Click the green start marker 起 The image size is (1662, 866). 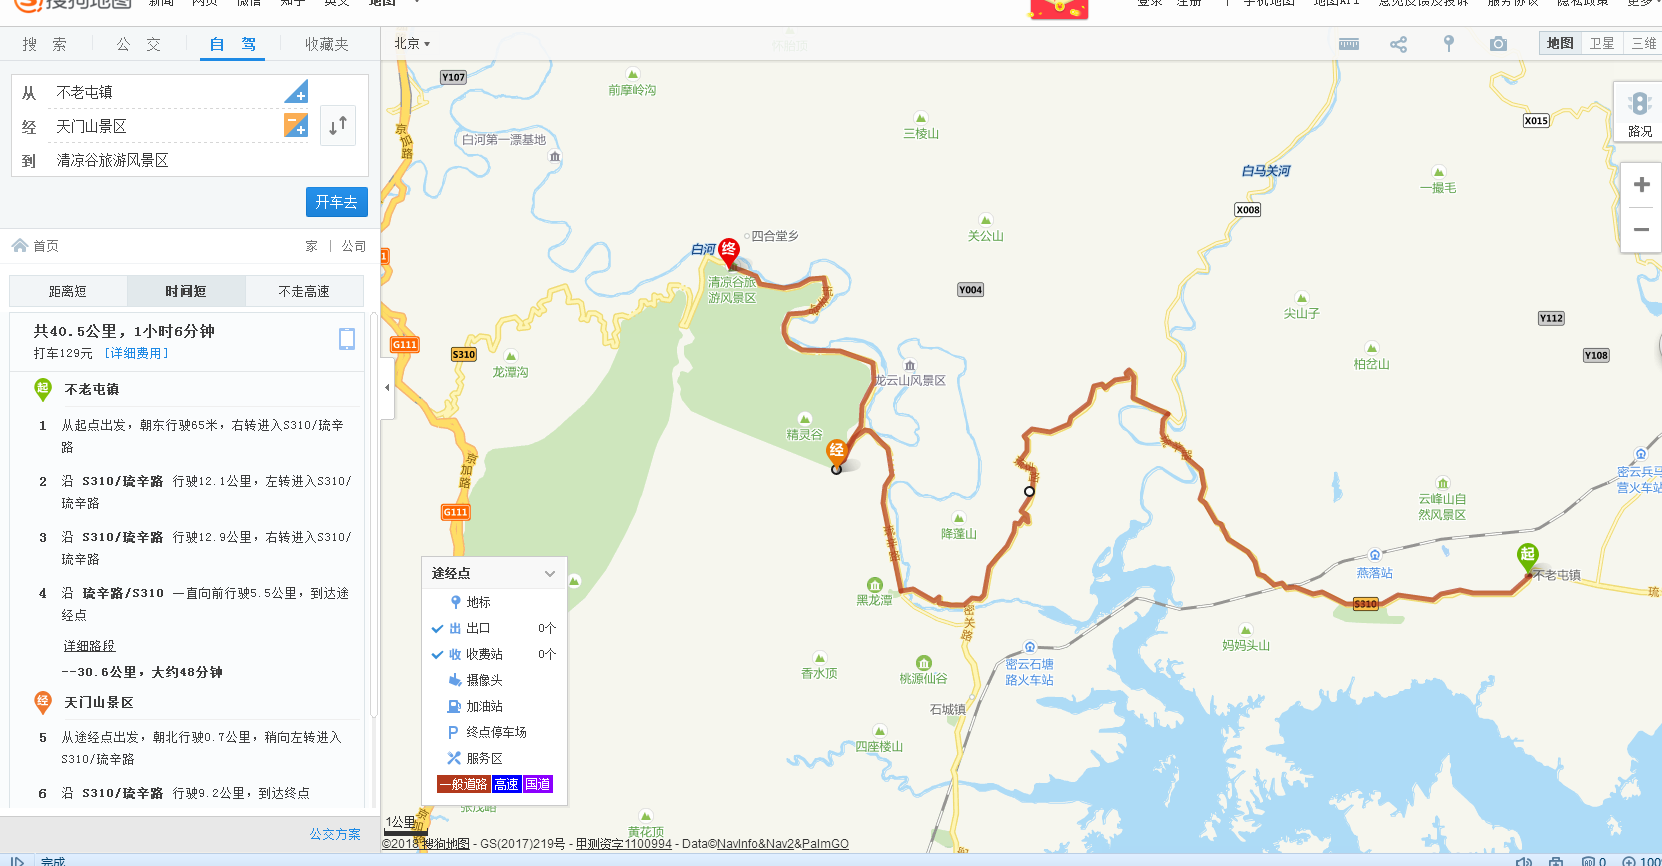pyautogui.click(x=1527, y=556)
